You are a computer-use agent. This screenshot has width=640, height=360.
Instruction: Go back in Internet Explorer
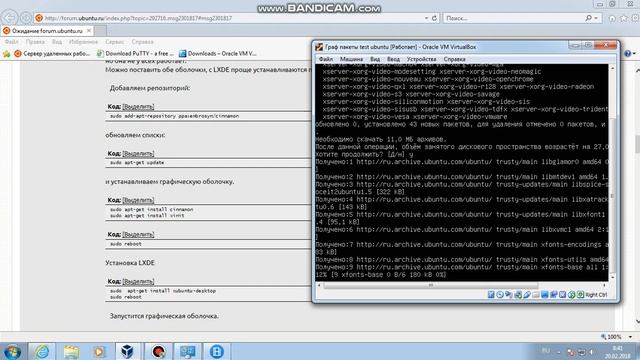point(9,18)
